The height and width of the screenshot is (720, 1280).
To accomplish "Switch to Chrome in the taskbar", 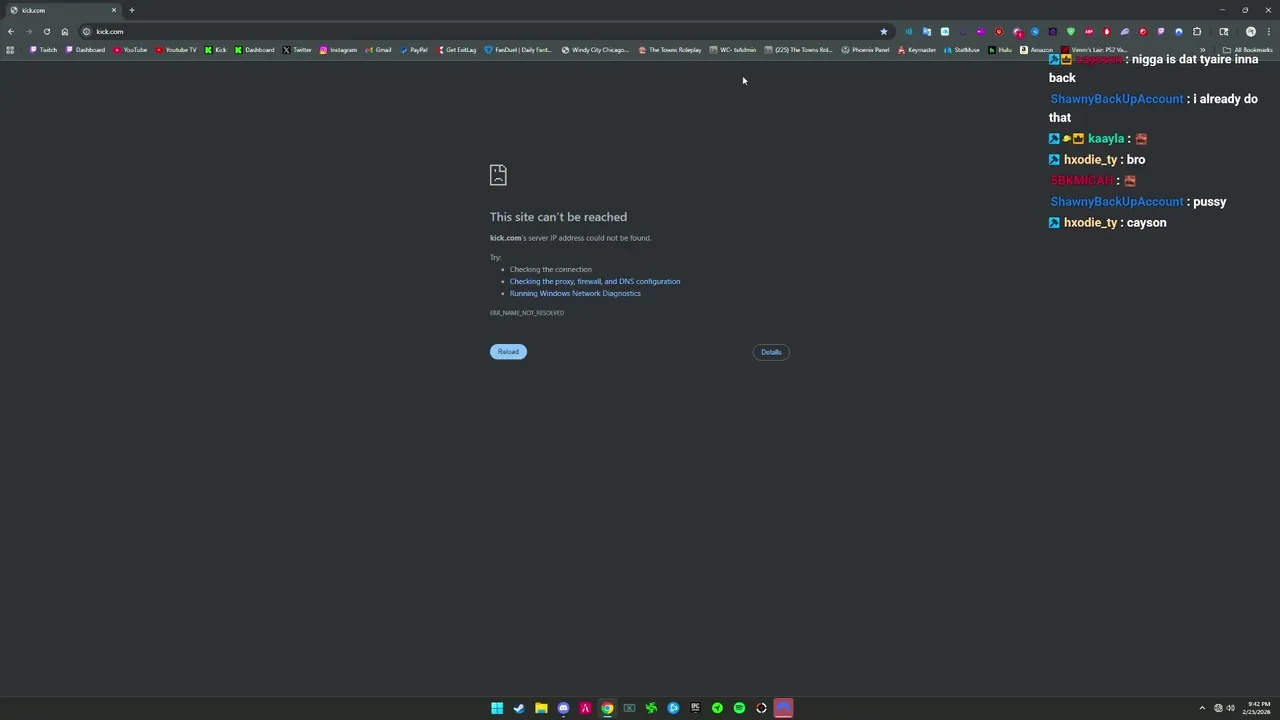I will [607, 708].
